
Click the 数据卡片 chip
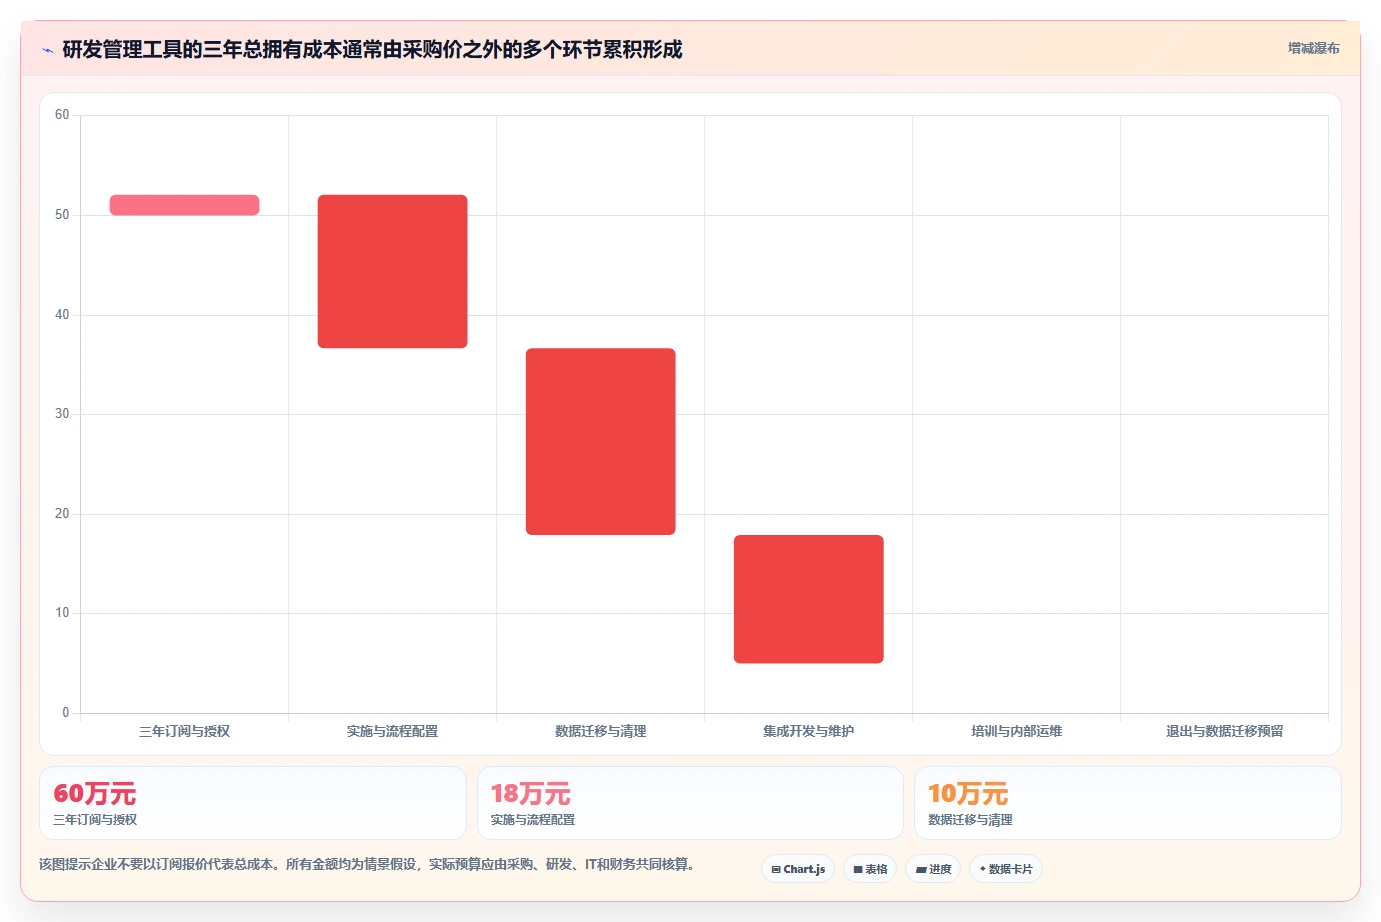[1006, 869]
